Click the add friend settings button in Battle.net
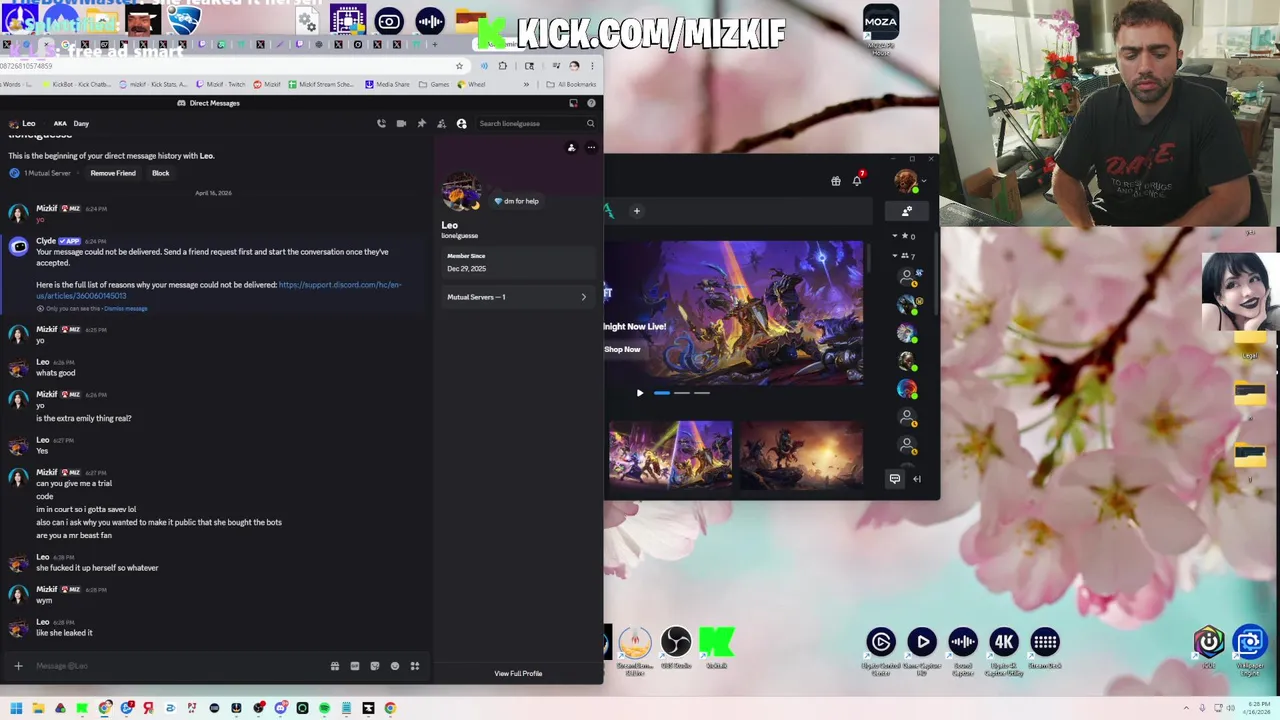 coord(907,211)
